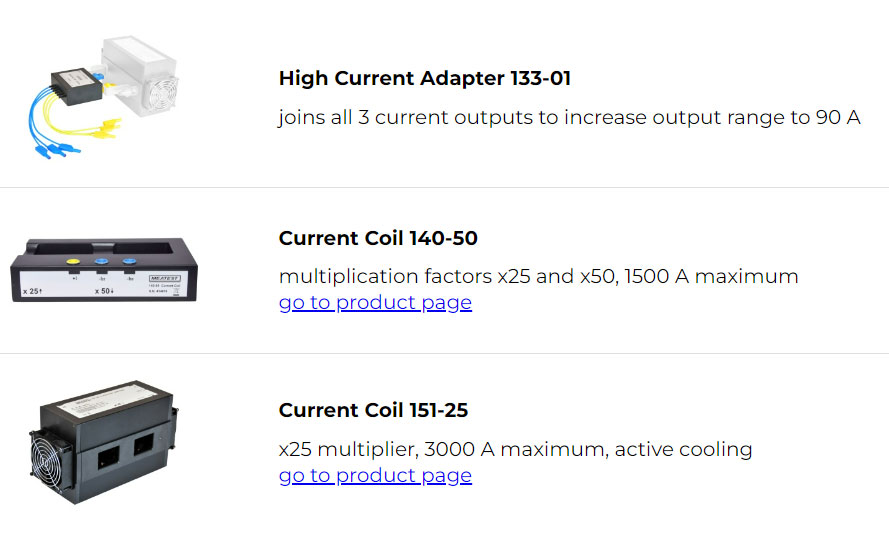Open the product page link for Current Coil 151-25
Viewport: 889px width, 536px height.
(375, 475)
